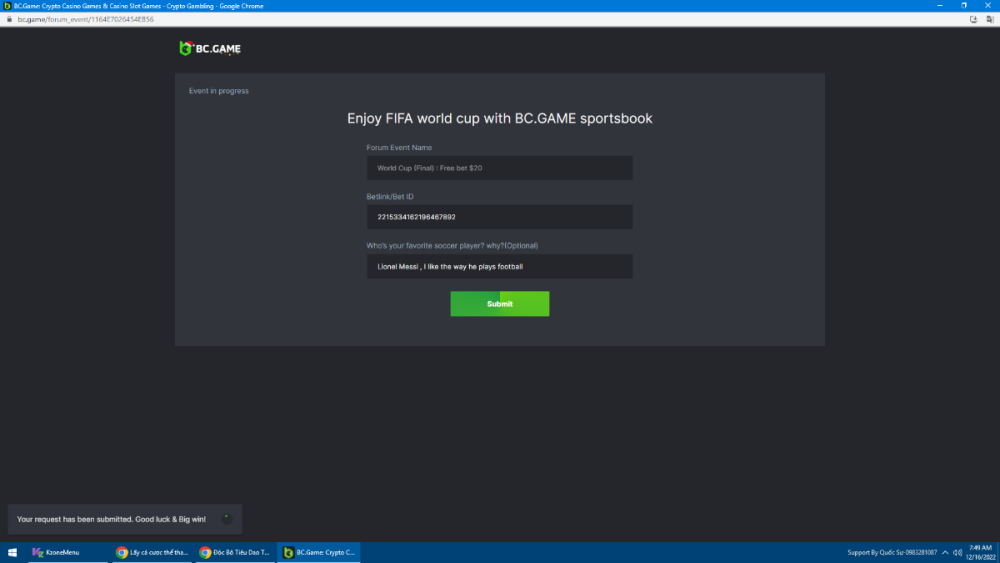Click the install app icon in address bar
The height and width of the screenshot is (563, 1000).
[x=973, y=19]
